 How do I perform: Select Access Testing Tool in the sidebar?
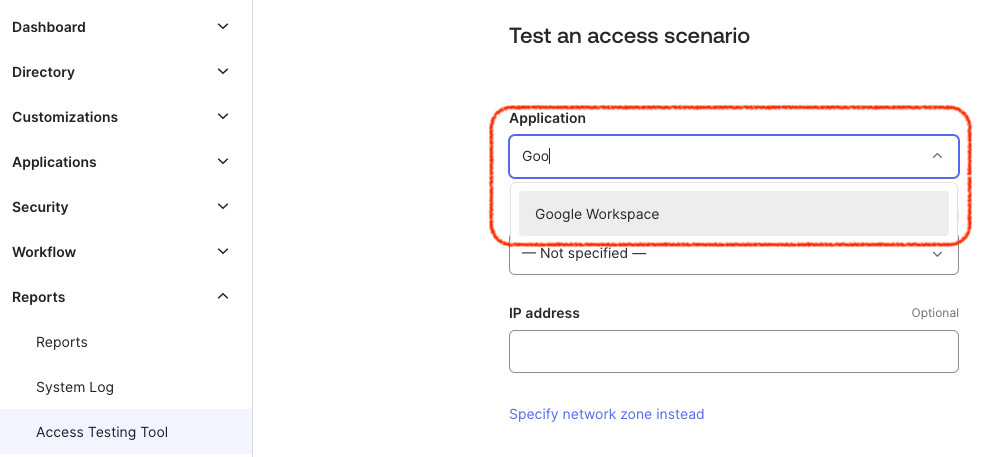[102, 432]
